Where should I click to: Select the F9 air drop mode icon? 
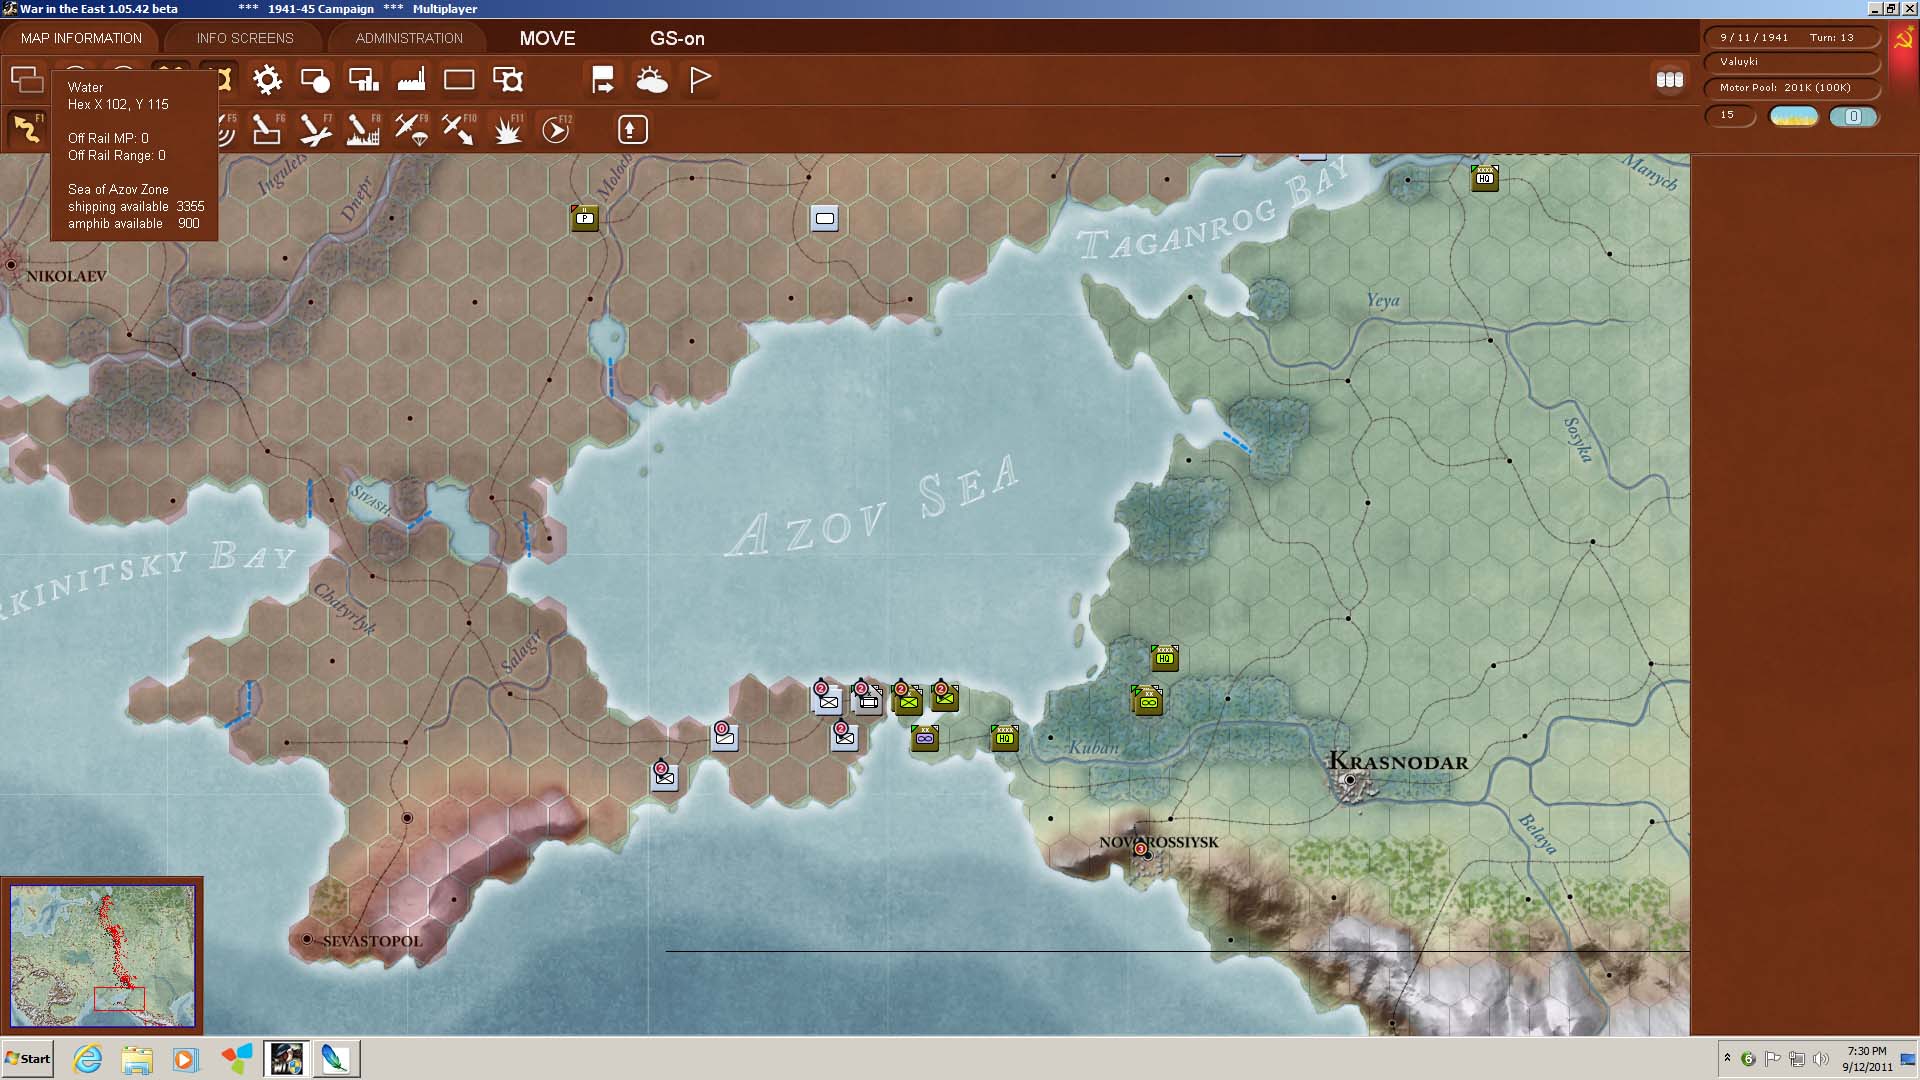[x=411, y=130]
